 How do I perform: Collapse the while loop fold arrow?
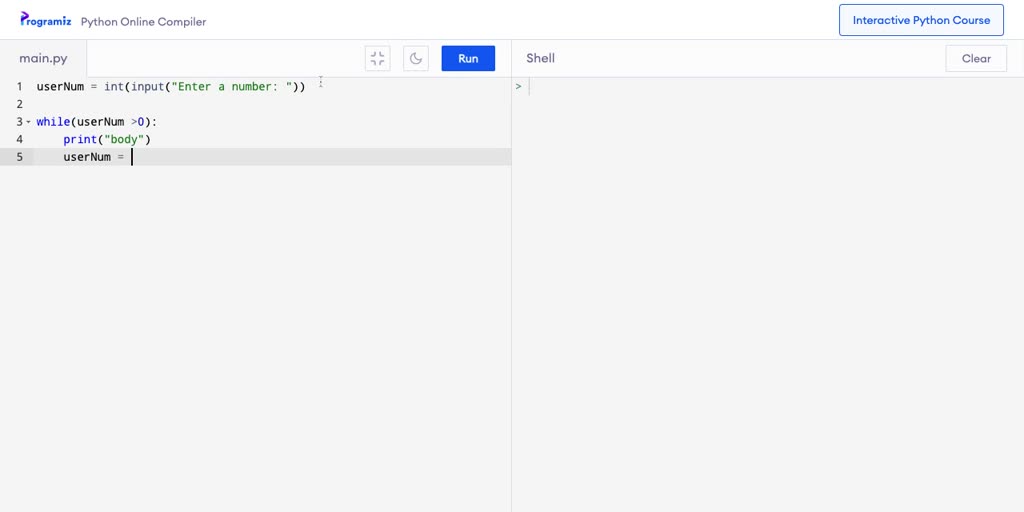[28, 122]
